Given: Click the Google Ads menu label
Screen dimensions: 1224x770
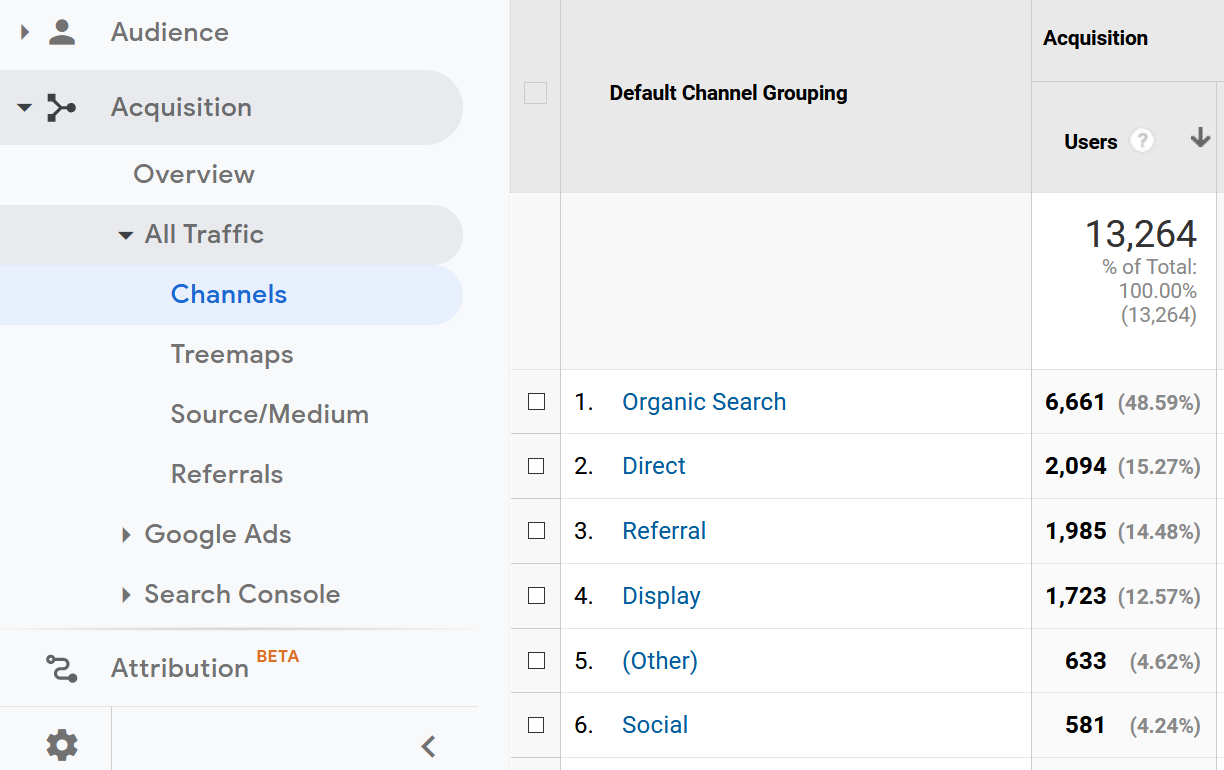Looking at the screenshot, I should click(x=218, y=534).
